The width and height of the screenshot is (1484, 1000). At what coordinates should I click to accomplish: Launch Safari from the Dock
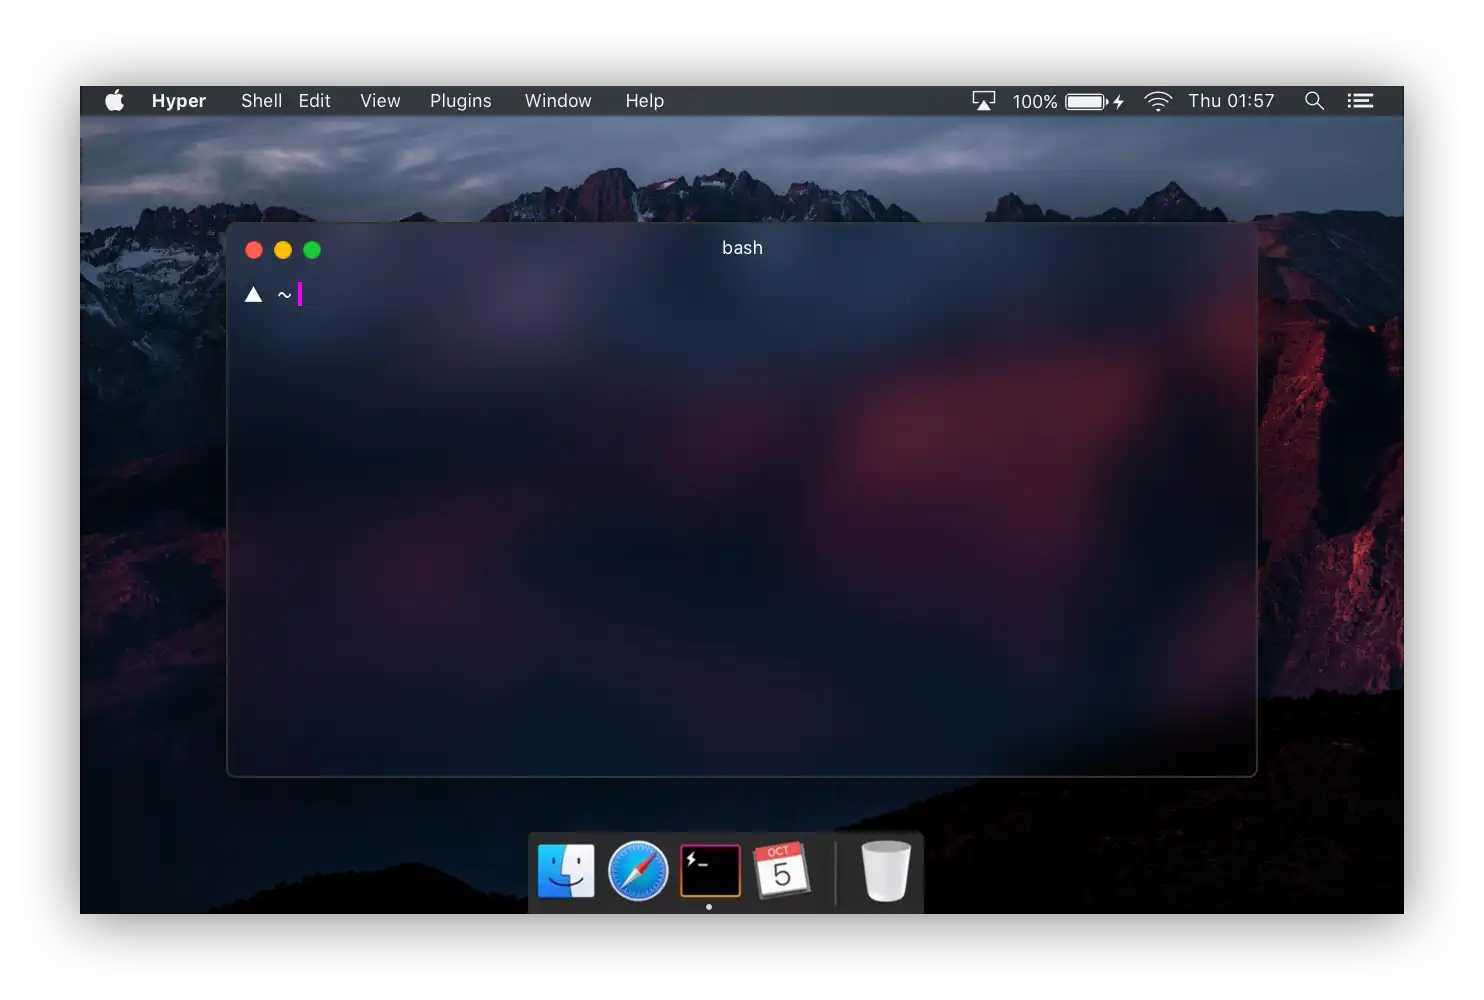638,871
